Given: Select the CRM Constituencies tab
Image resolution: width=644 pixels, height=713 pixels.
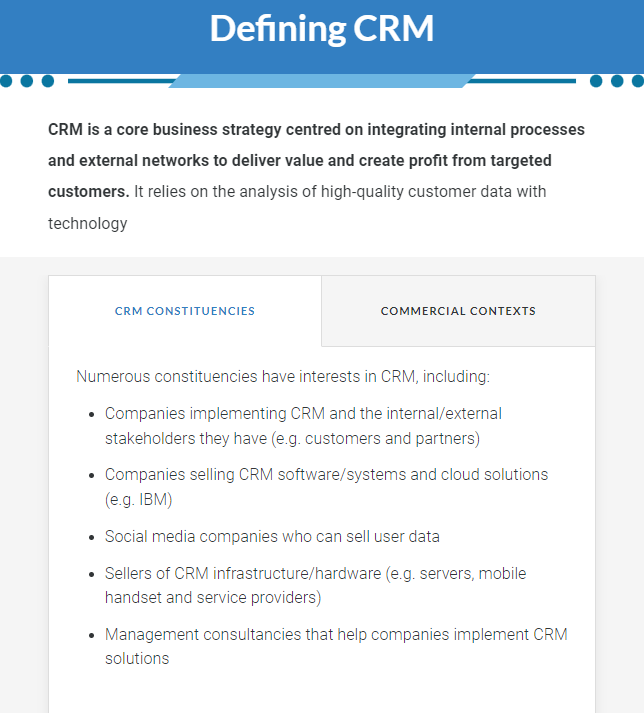Looking at the screenshot, I should (185, 311).
